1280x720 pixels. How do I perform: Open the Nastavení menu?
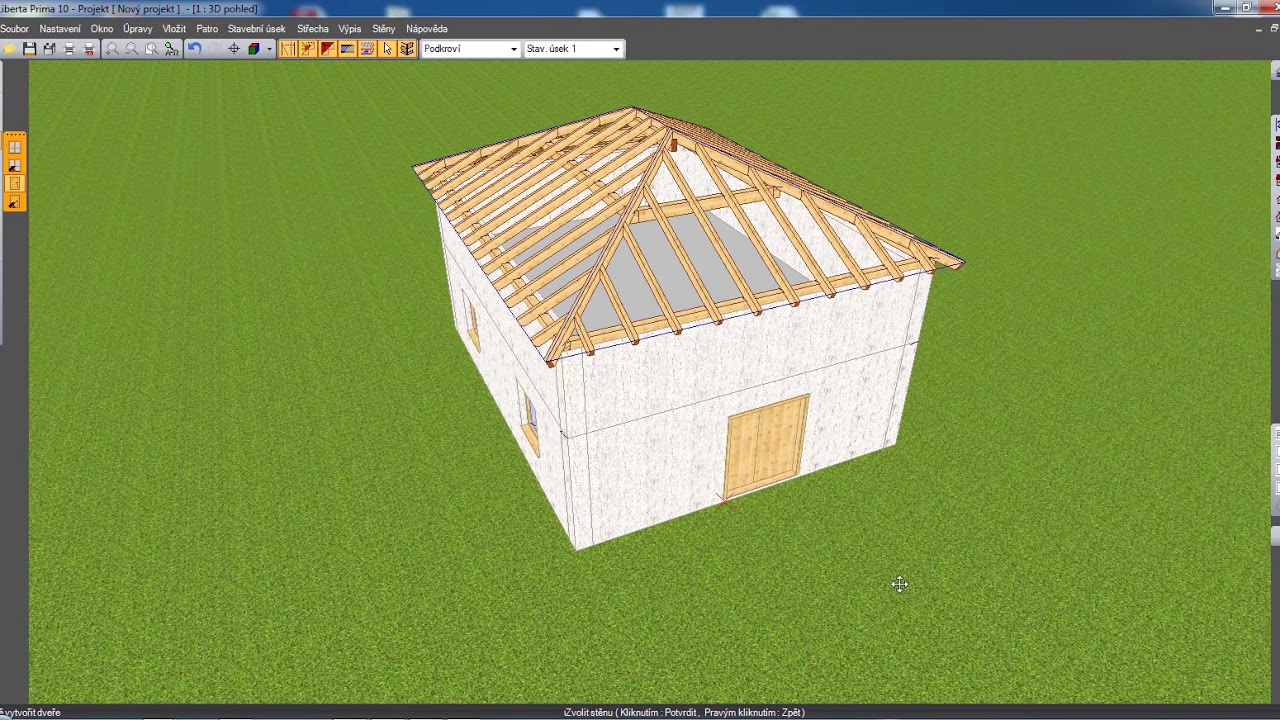(x=60, y=29)
